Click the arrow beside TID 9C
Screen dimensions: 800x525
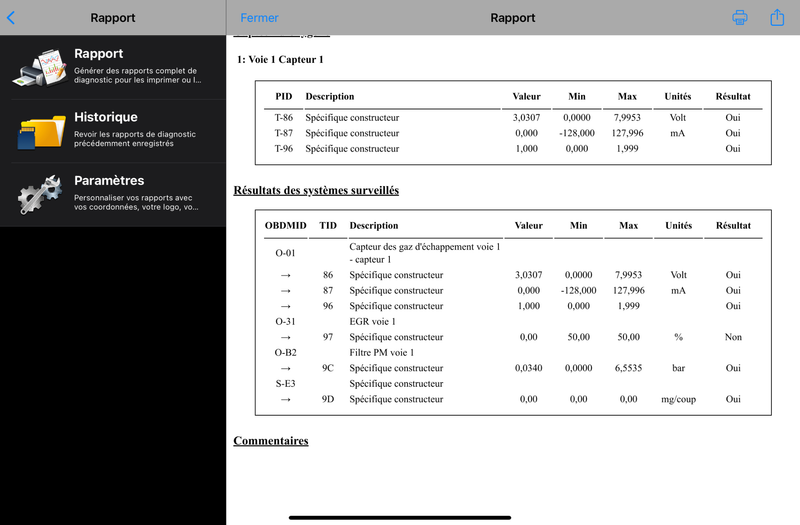(x=286, y=368)
